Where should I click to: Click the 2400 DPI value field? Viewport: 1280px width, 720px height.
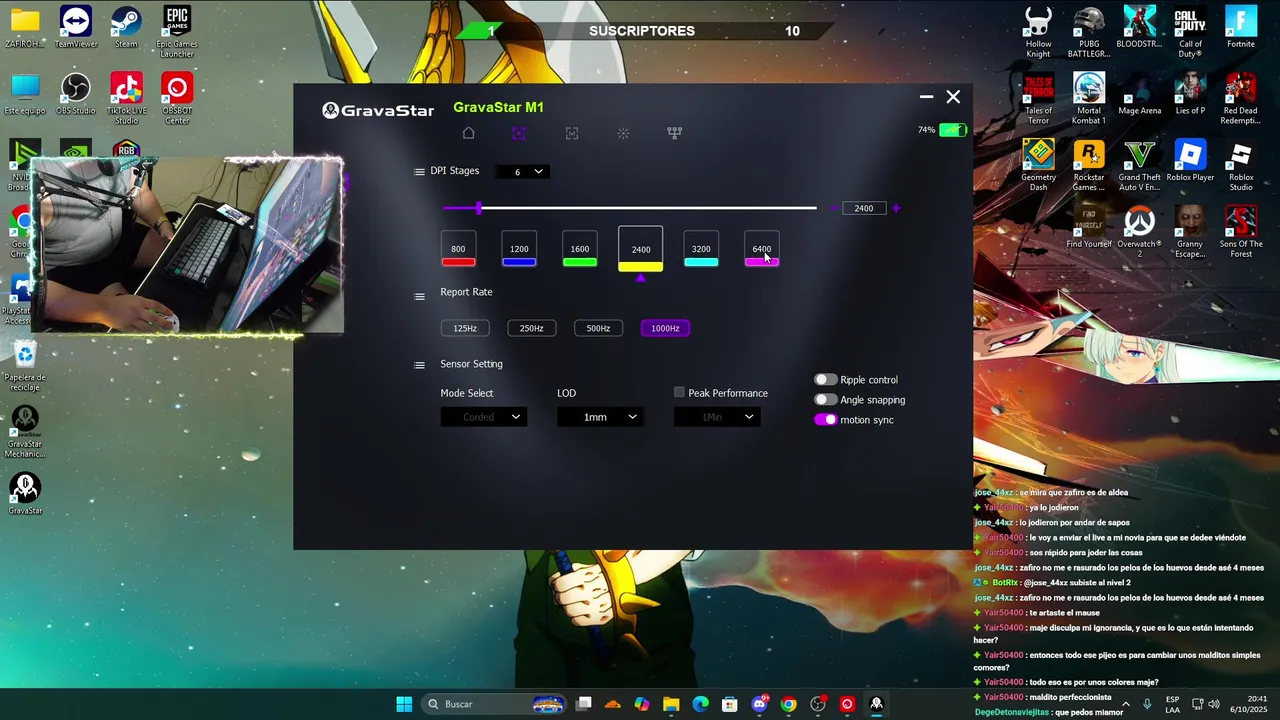[x=864, y=208]
